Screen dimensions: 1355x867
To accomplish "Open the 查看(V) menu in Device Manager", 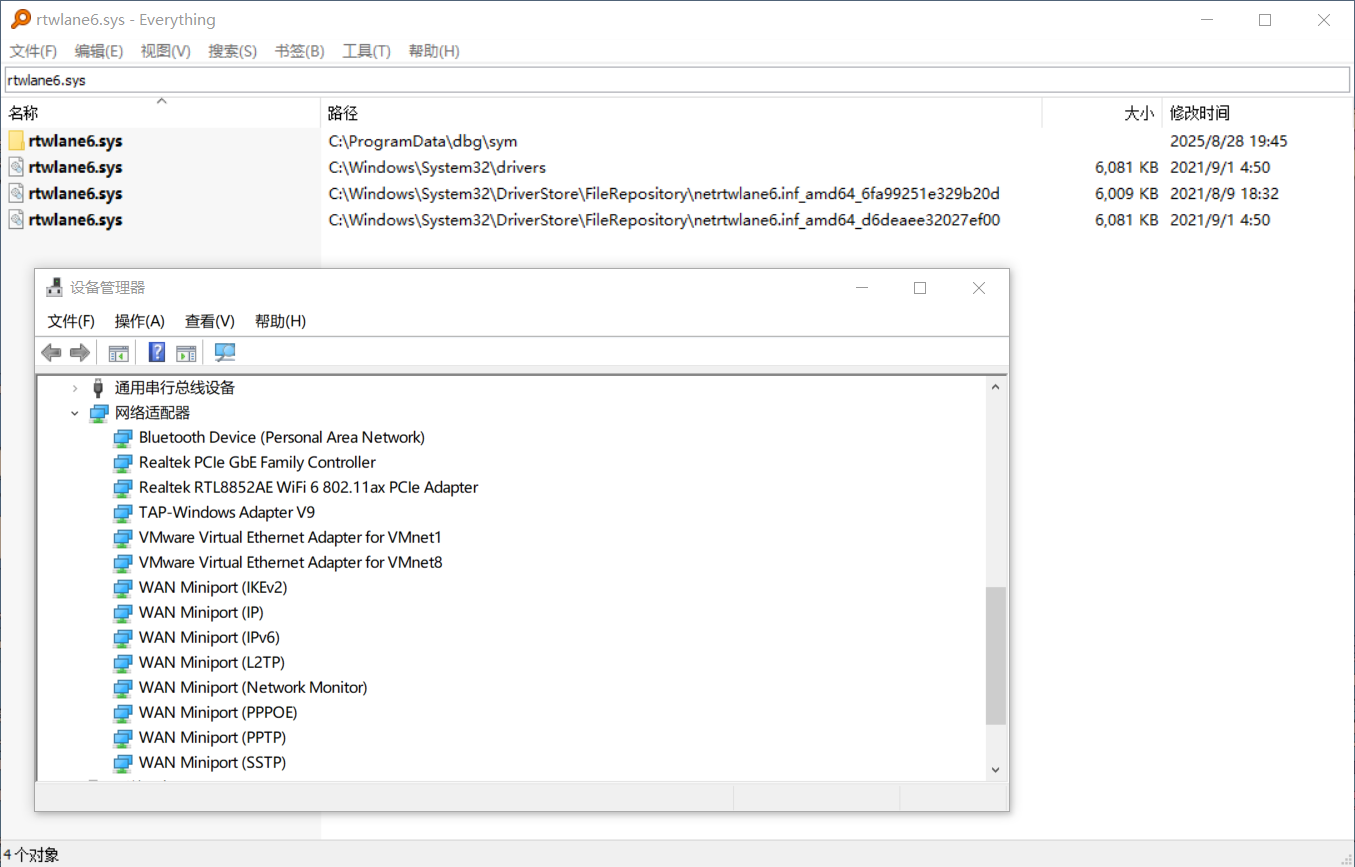I will point(210,321).
